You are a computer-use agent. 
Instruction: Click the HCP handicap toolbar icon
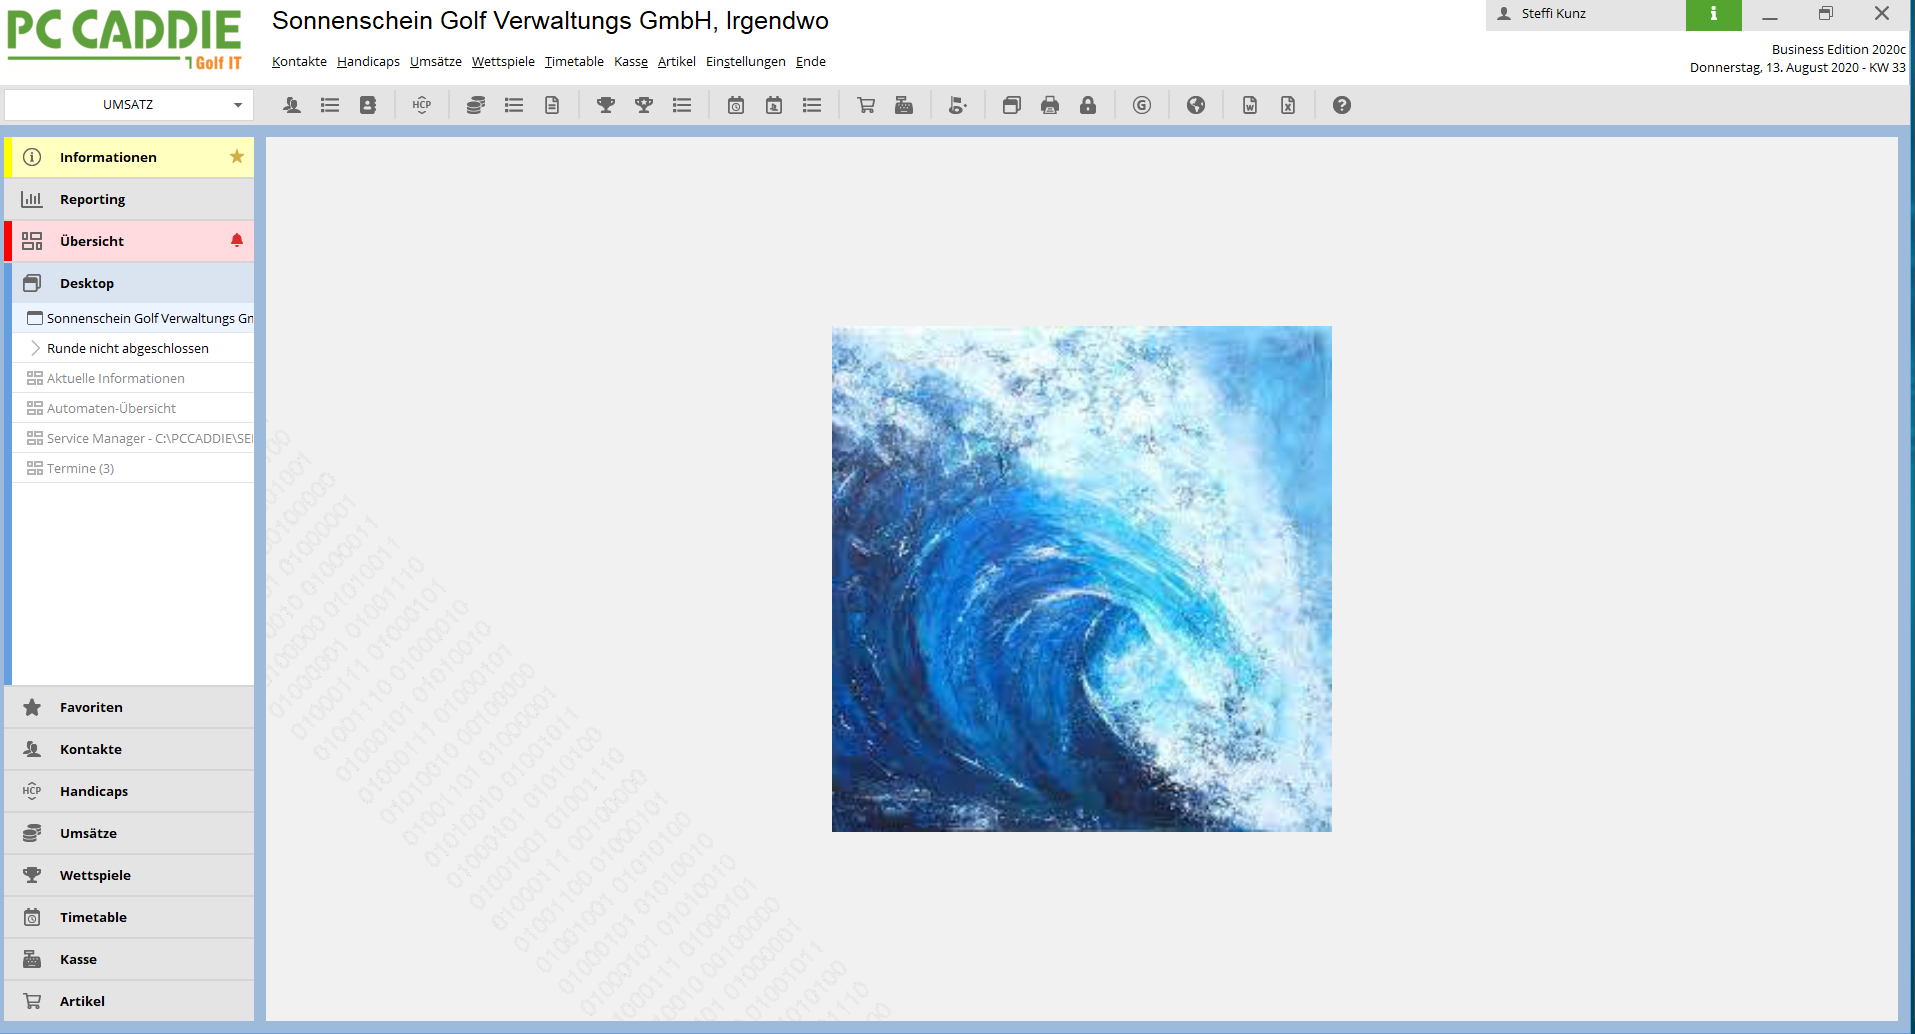click(x=422, y=105)
